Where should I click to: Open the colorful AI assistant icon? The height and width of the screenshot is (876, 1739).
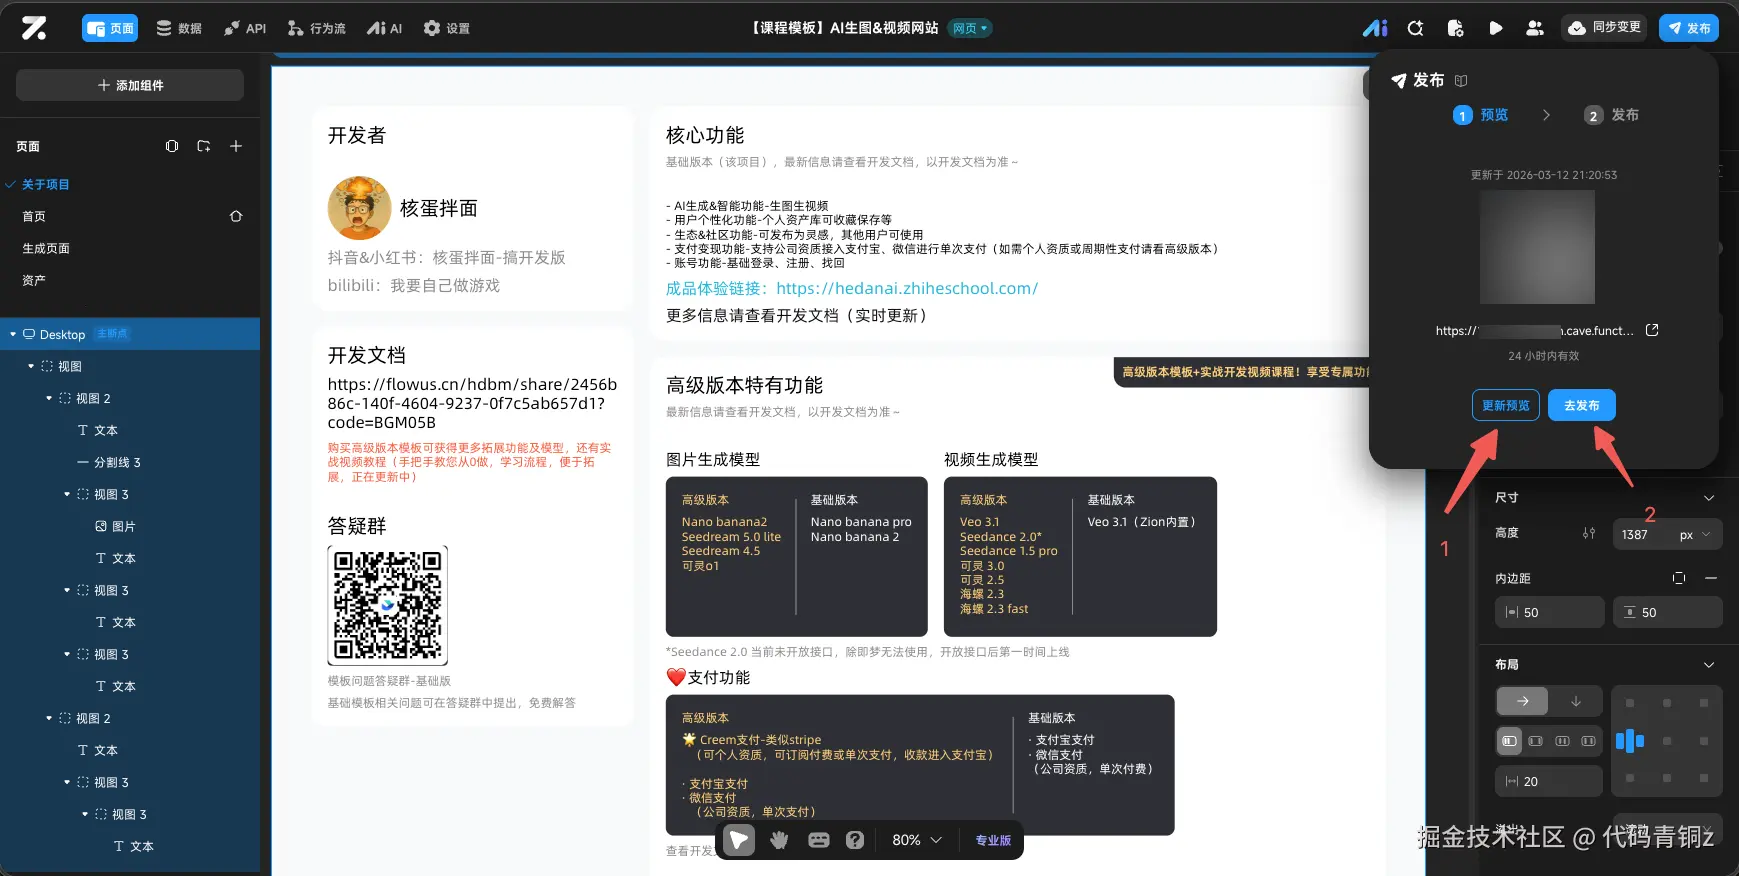(x=1375, y=28)
